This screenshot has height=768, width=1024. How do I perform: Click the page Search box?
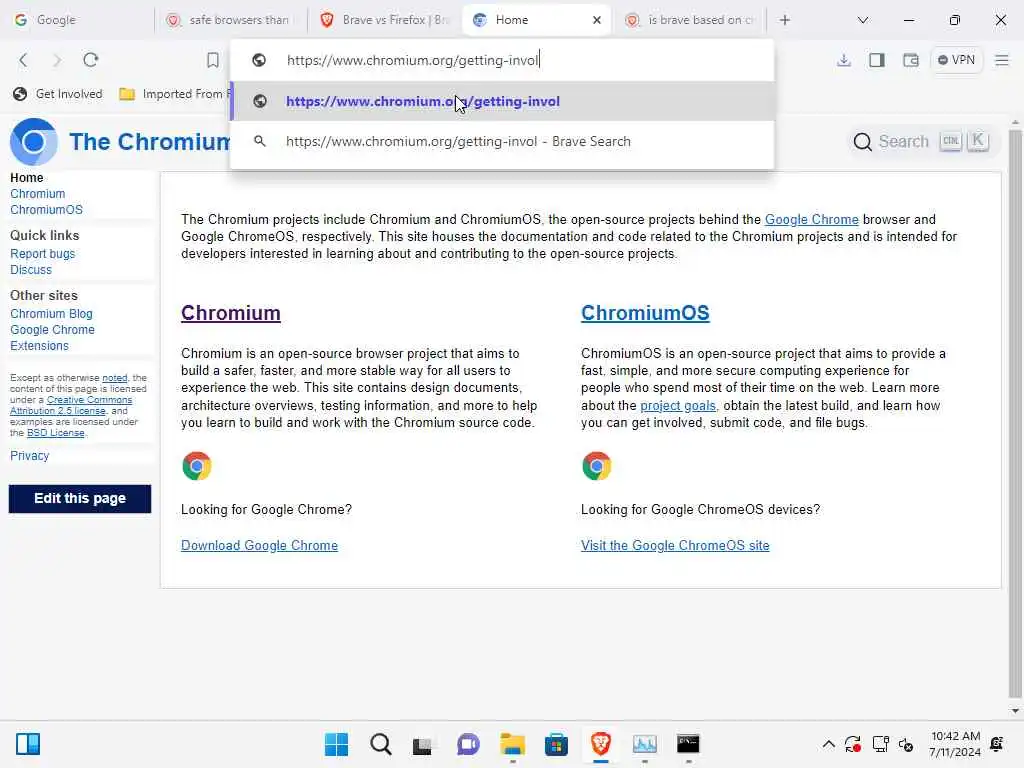(922, 141)
